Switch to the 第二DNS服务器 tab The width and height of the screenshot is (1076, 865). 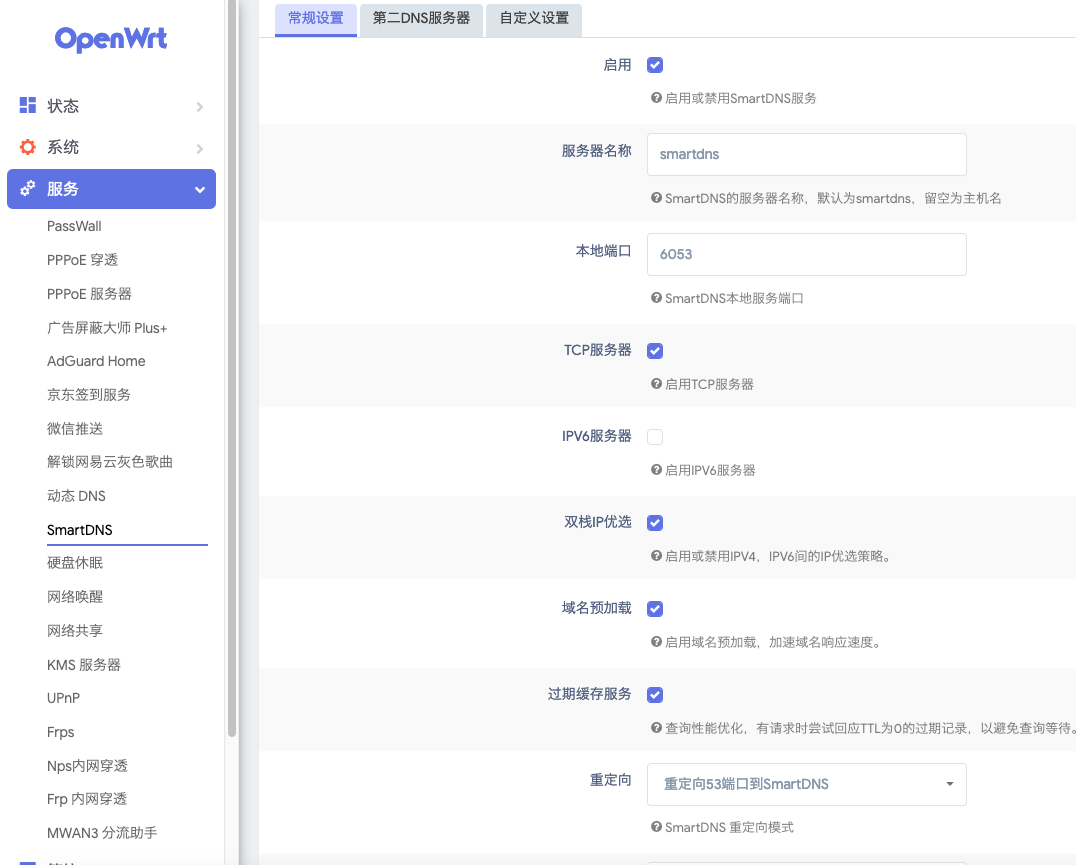click(421, 19)
